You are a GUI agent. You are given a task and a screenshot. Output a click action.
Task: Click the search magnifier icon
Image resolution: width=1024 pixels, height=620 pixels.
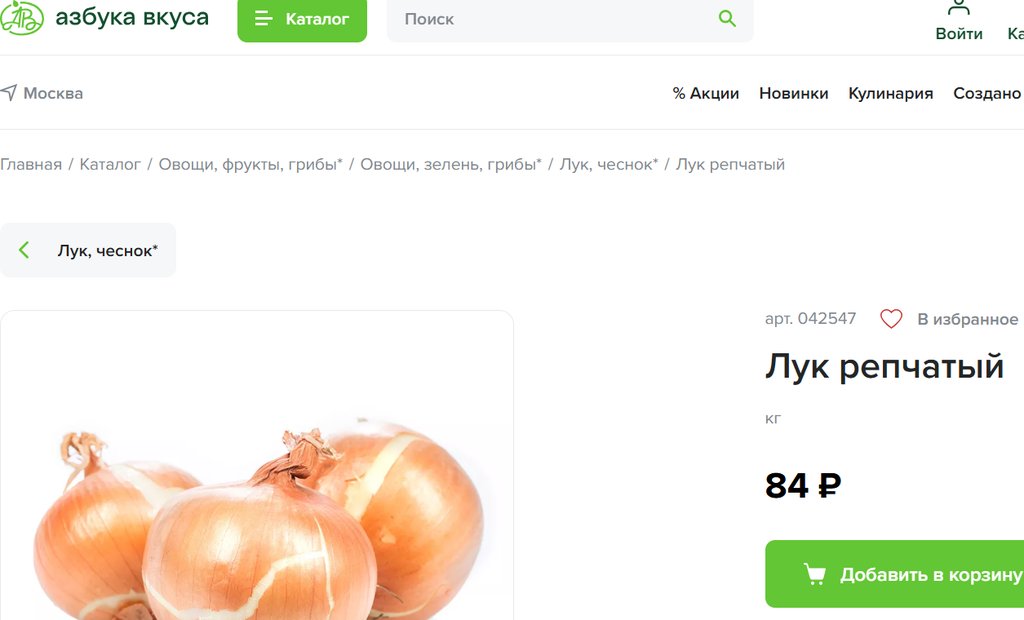727,18
